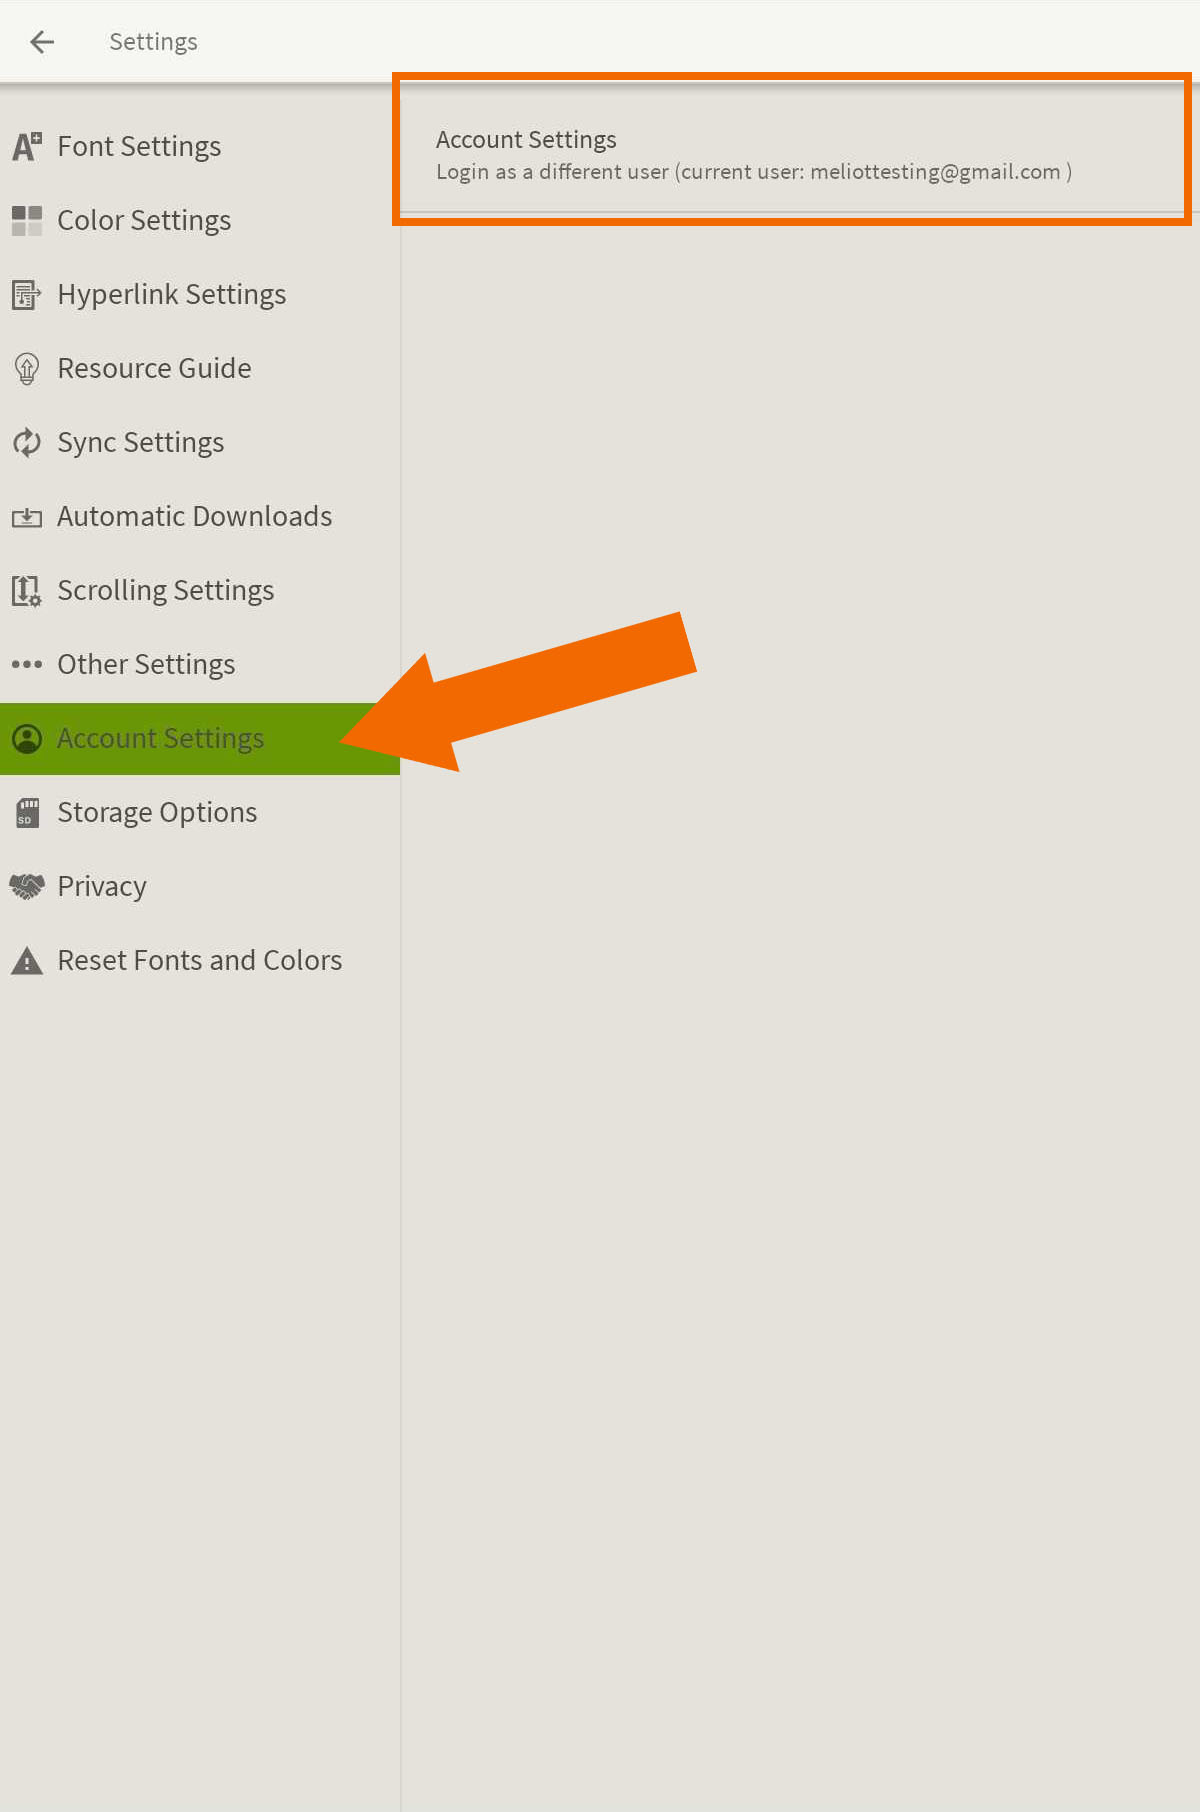This screenshot has height=1812, width=1200.
Task: Click the Settings title in header
Action: point(153,42)
